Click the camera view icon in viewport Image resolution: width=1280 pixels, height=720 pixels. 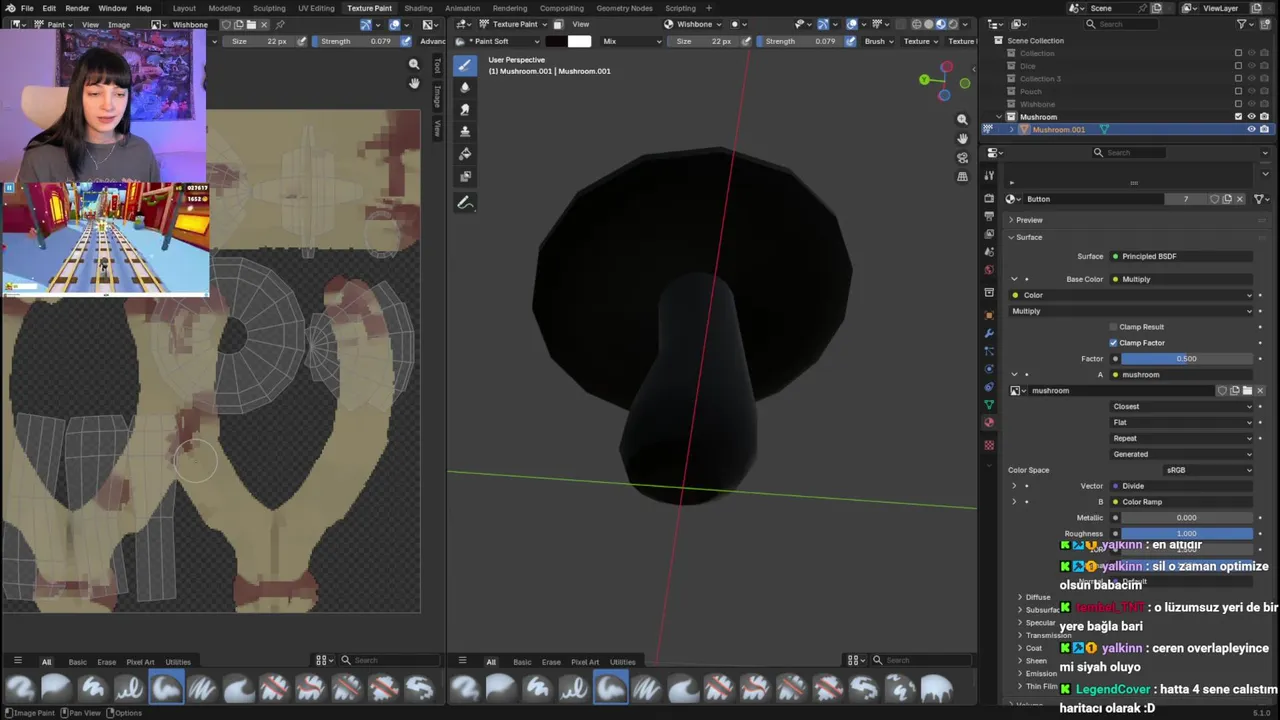(962, 158)
